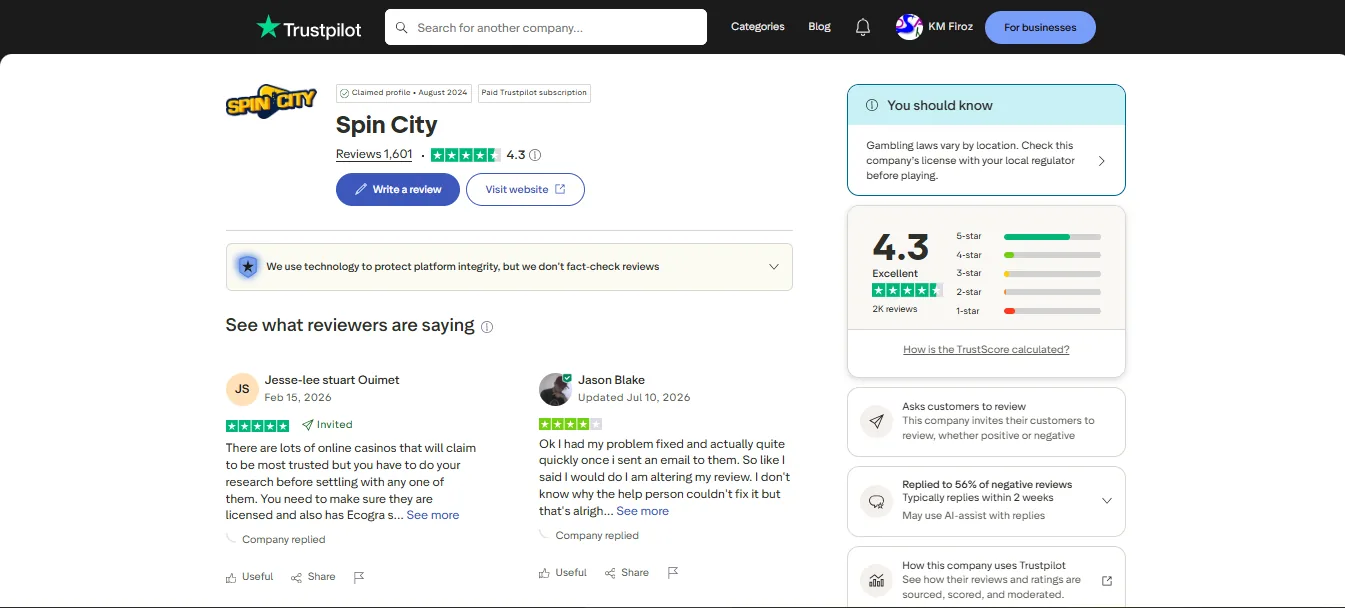Expand the 'Replied to 56% of negative reviews' card

[1107, 501]
